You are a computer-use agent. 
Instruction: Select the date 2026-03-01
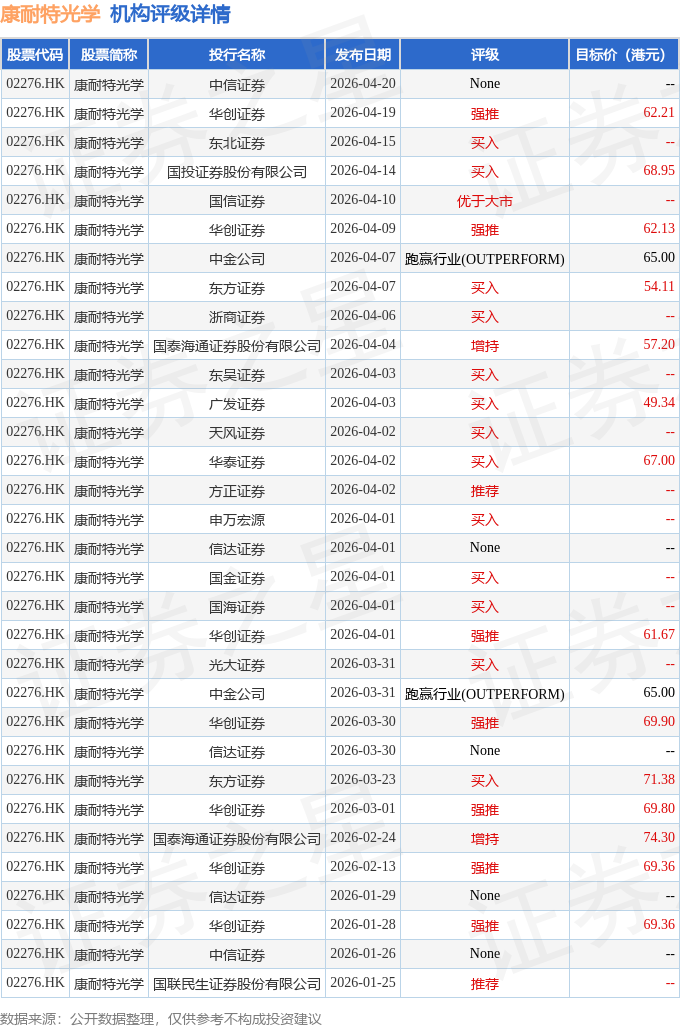click(363, 808)
